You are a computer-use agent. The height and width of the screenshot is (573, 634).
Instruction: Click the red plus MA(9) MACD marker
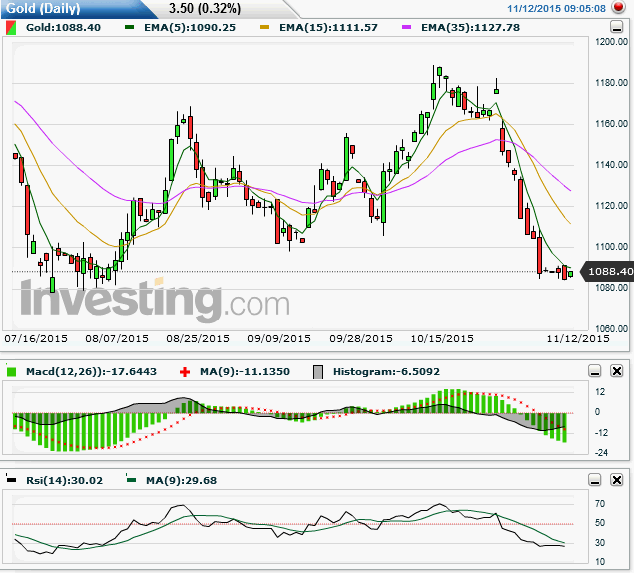tap(185, 372)
